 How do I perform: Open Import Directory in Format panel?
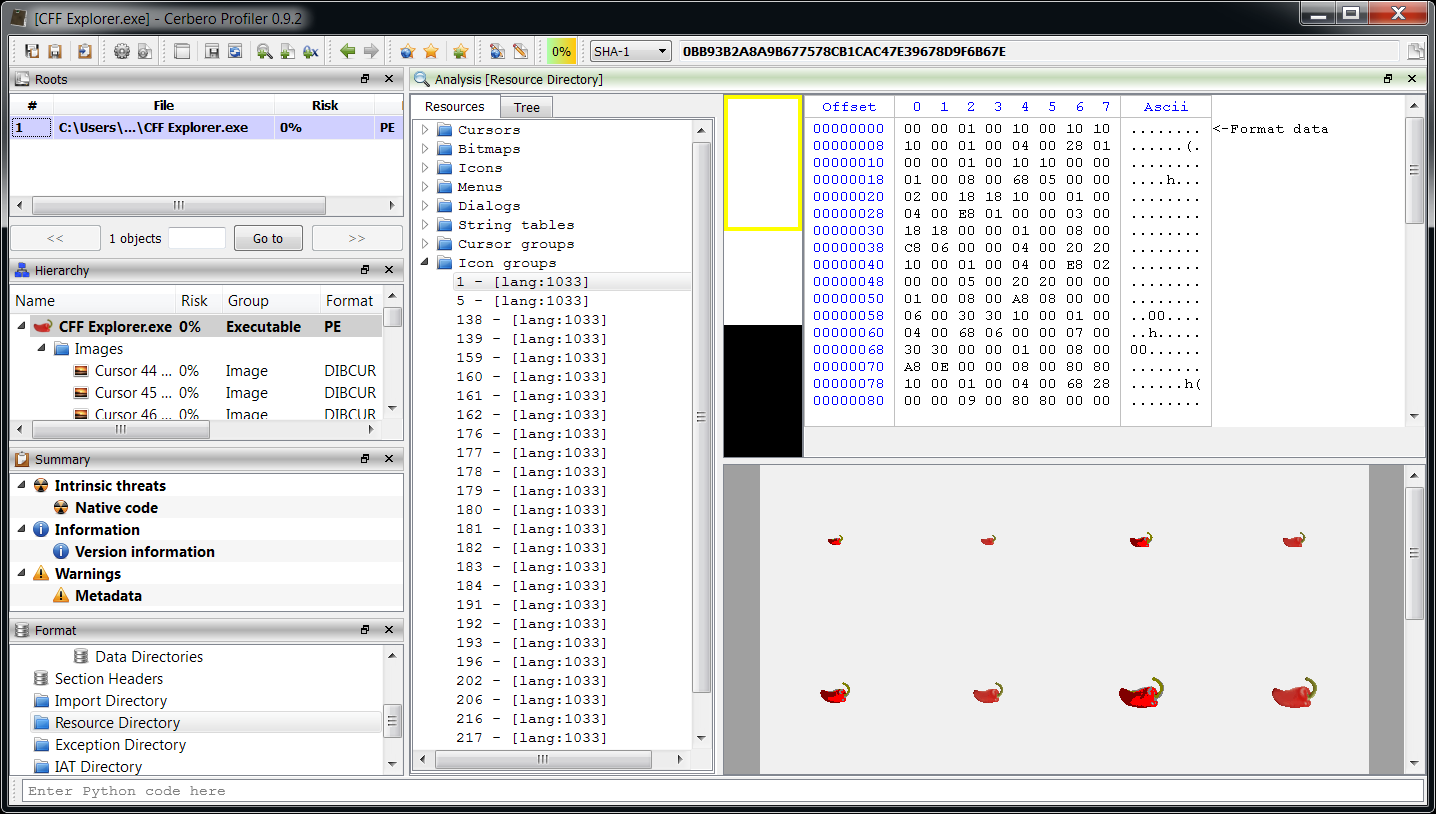pos(111,701)
